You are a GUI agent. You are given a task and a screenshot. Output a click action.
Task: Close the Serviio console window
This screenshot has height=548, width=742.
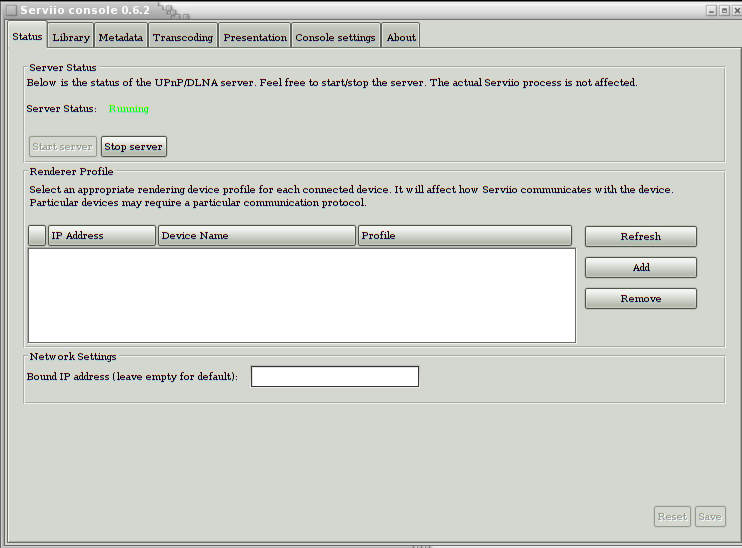(x=737, y=10)
